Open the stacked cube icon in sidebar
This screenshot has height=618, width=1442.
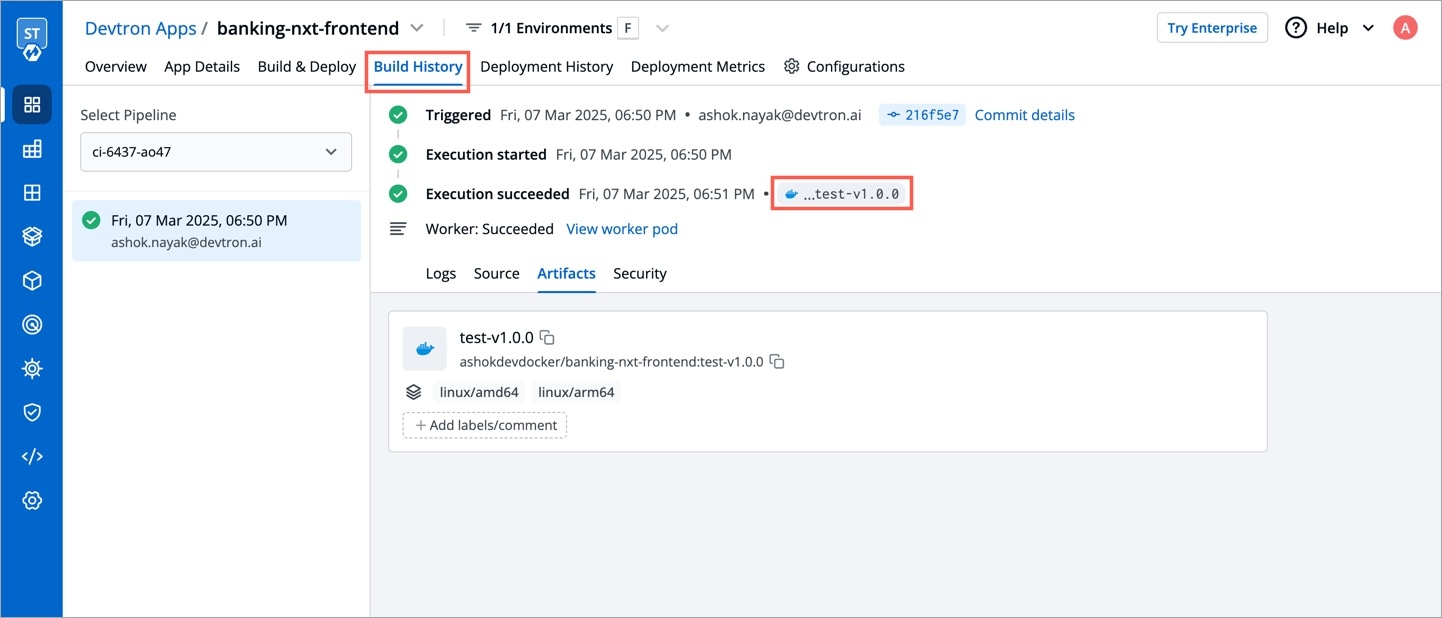click(x=32, y=236)
